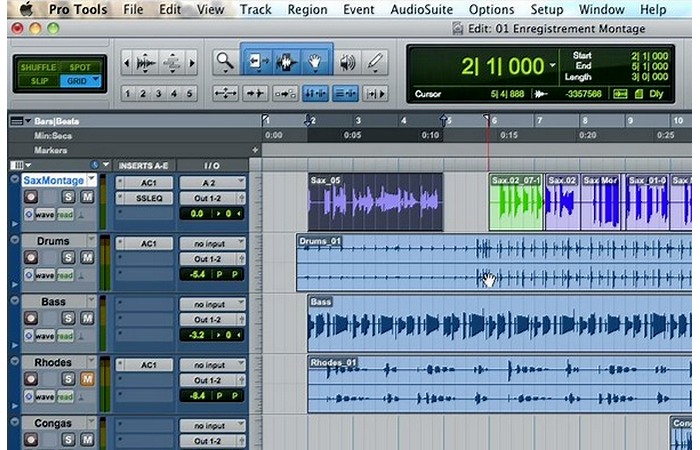The width and height of the screenshot is (700, 450).
Task: Select the Pencil tool
Action: pyautogui.click(x=375, y=62)
